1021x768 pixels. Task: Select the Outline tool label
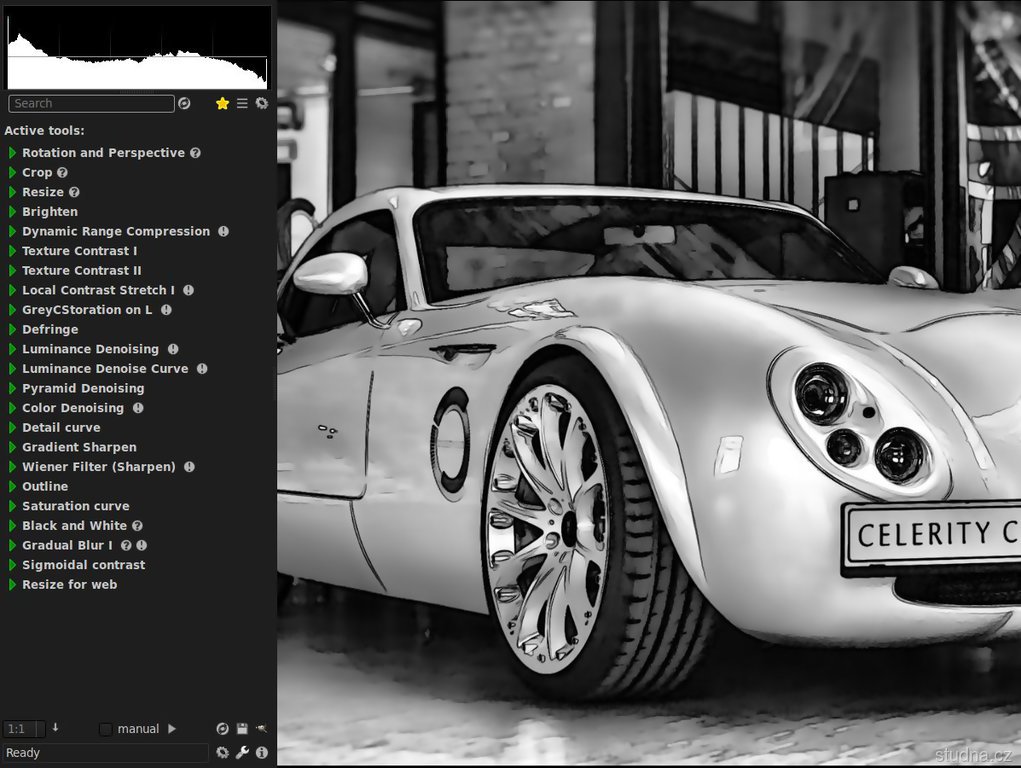point(45,487)
